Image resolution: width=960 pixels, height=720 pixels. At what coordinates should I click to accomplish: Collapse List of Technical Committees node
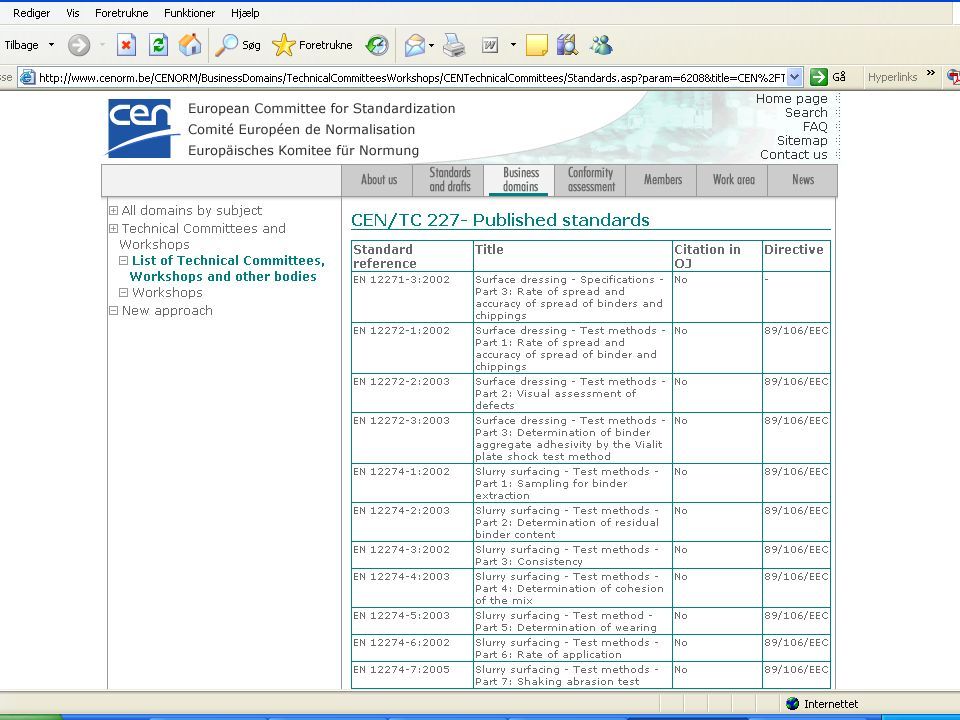pyautogui.click(x=123, y=260)
